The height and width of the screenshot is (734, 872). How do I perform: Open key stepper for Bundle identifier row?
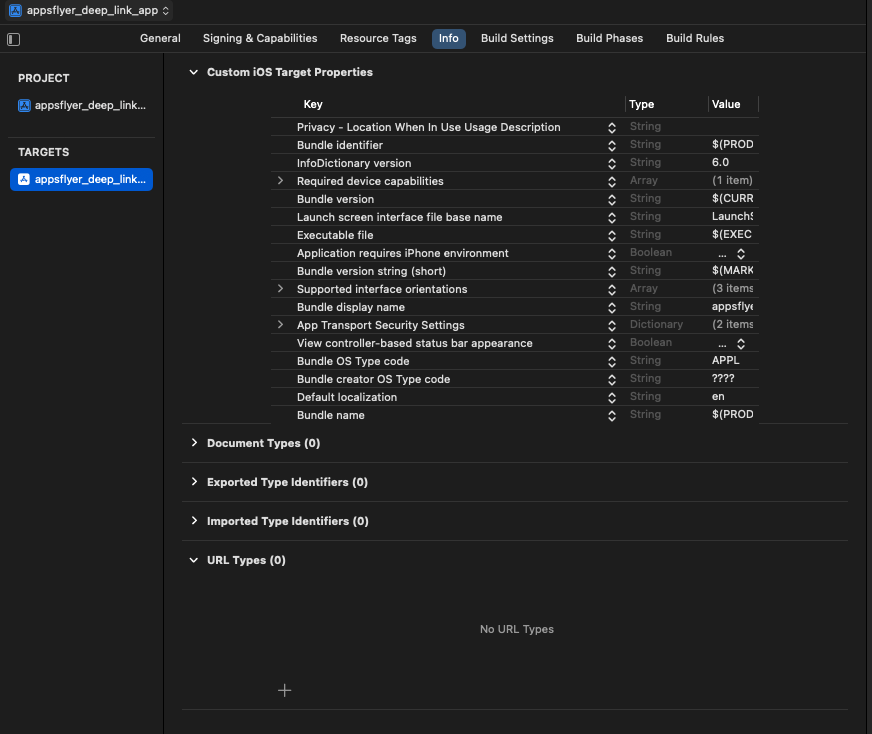(x=612, y=146)
